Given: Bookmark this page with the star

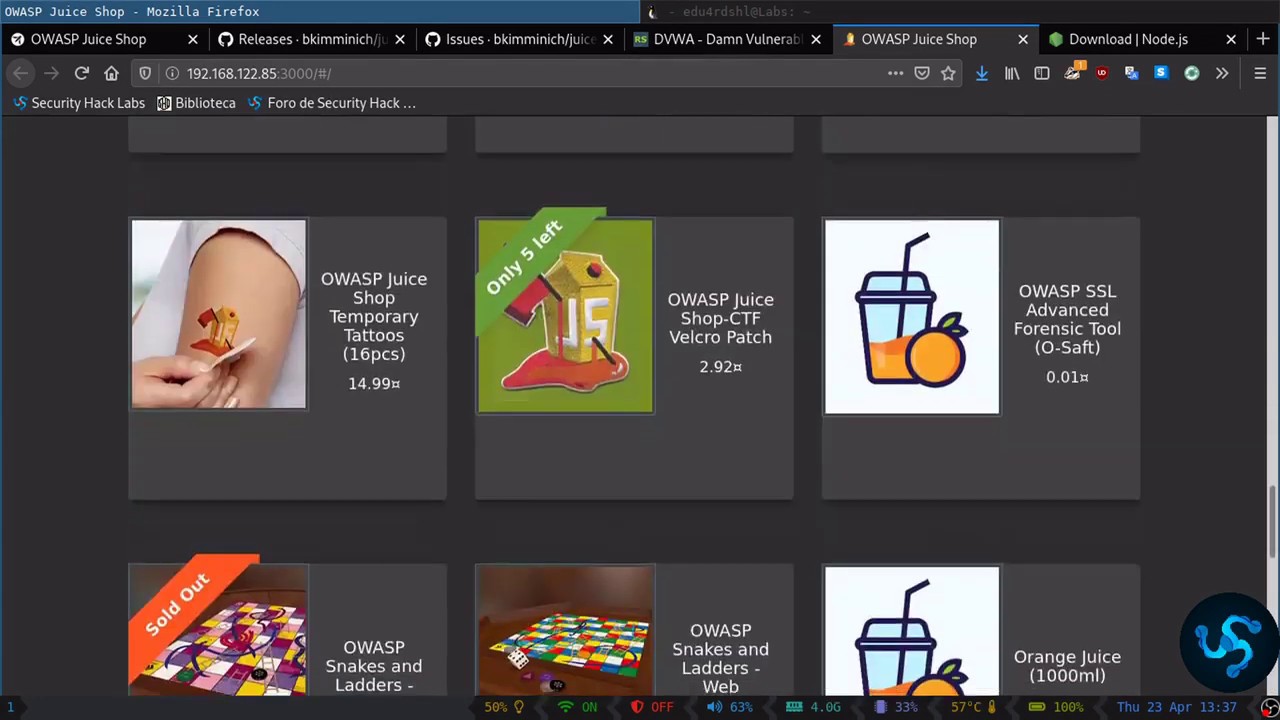Looking at the screenshot, I should [948, 73].
